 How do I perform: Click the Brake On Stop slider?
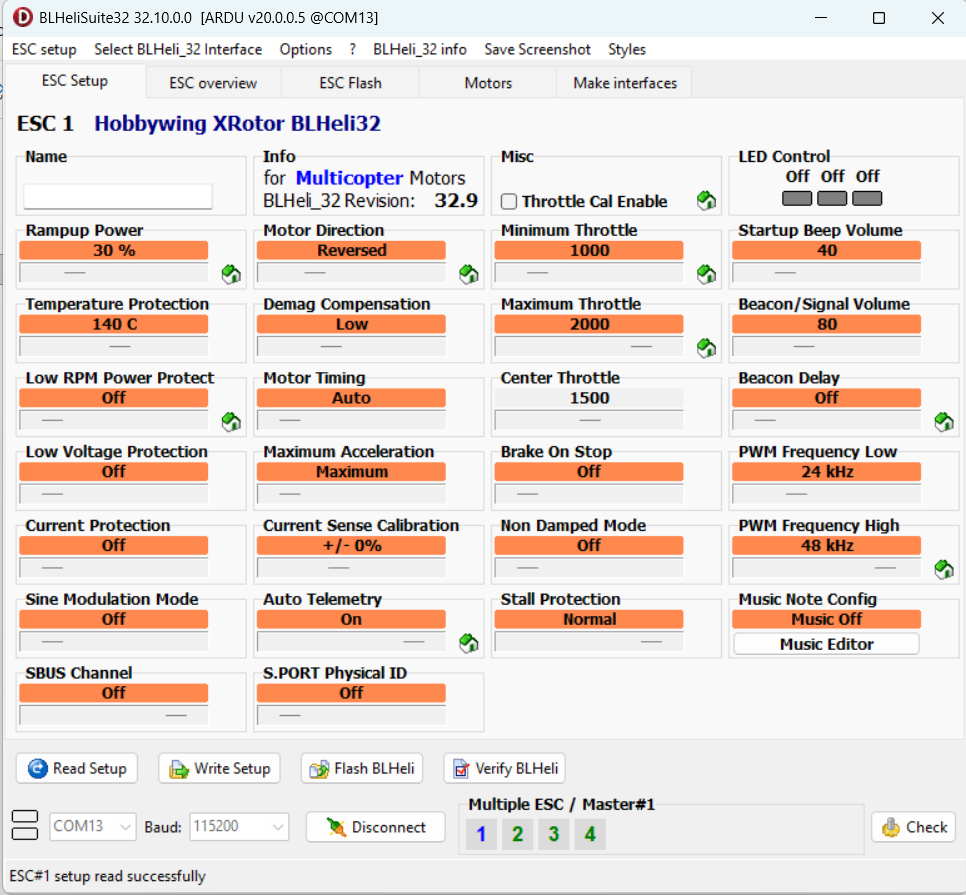pyautogui.click(x=589, y=494)
